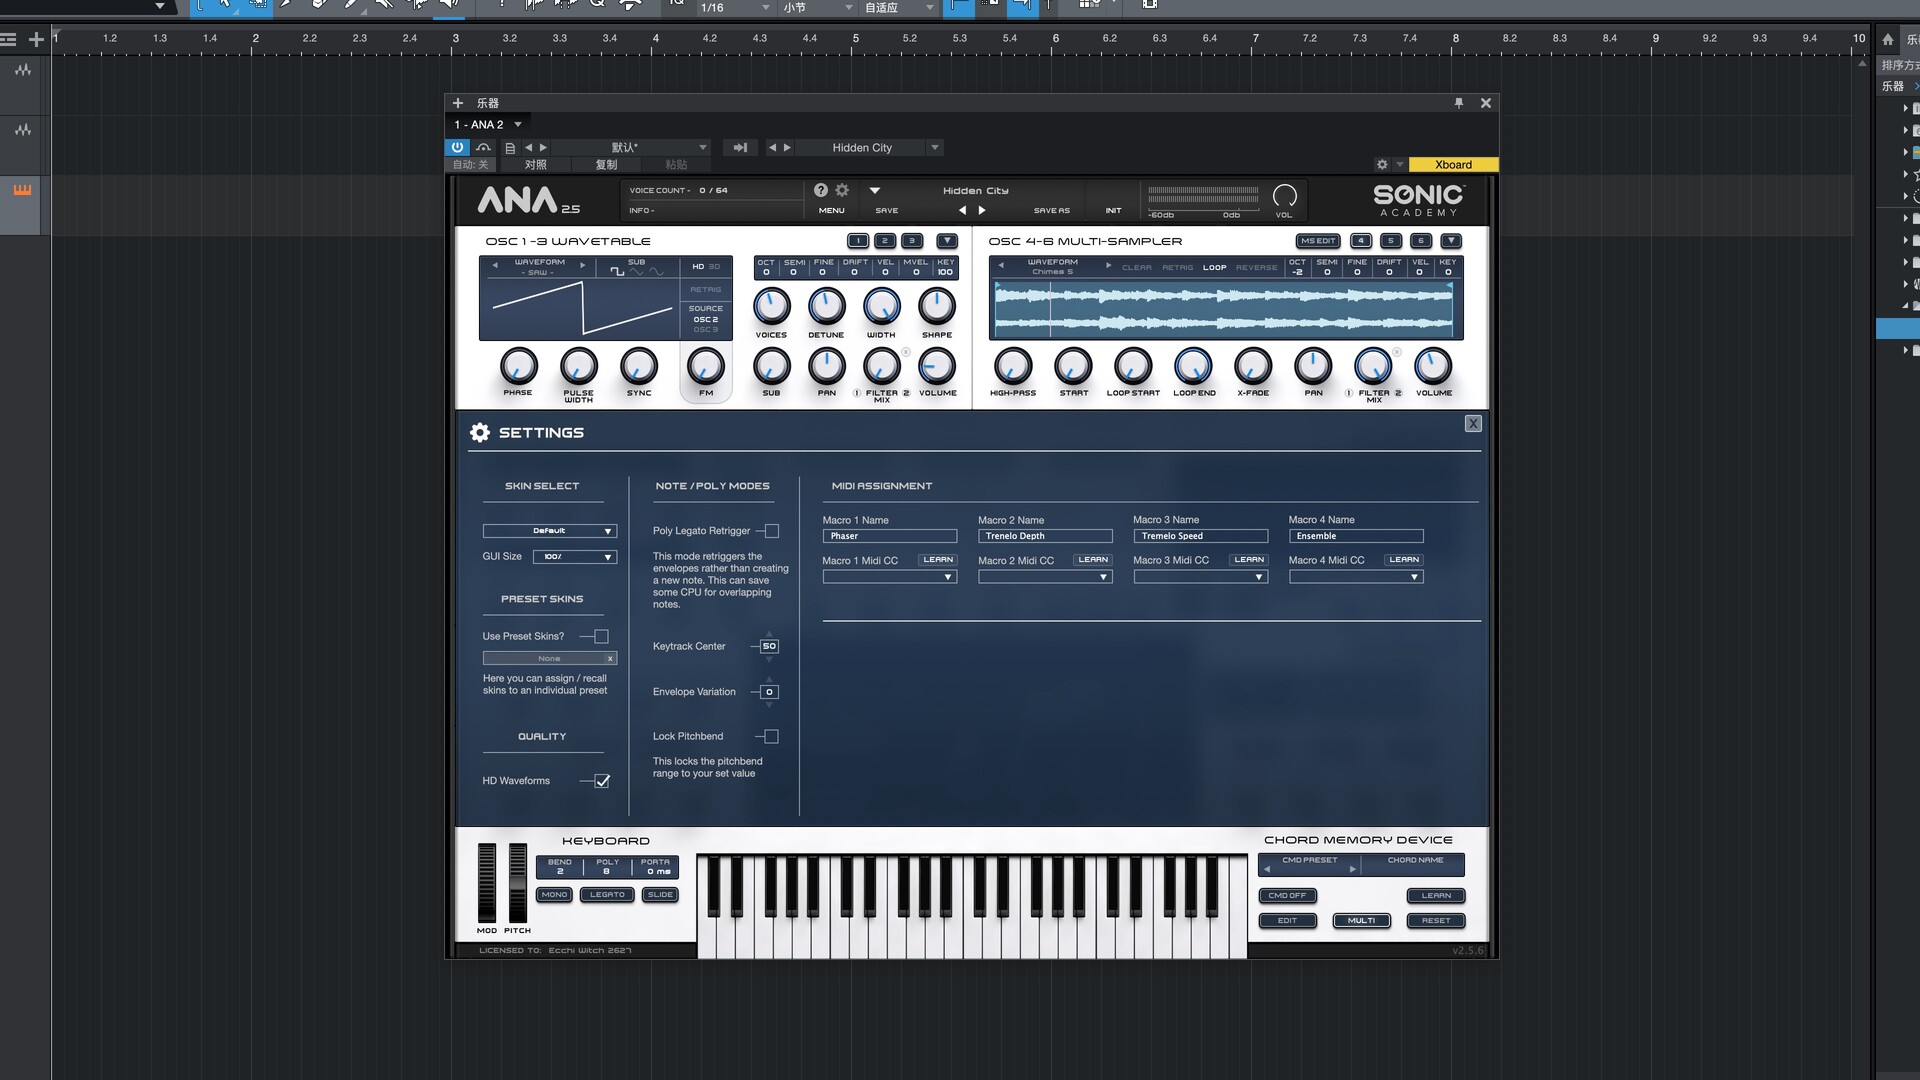Click the MOD wheel slider
Viewport: 1920px width, 1080px height.
click(x=487, y=883)
